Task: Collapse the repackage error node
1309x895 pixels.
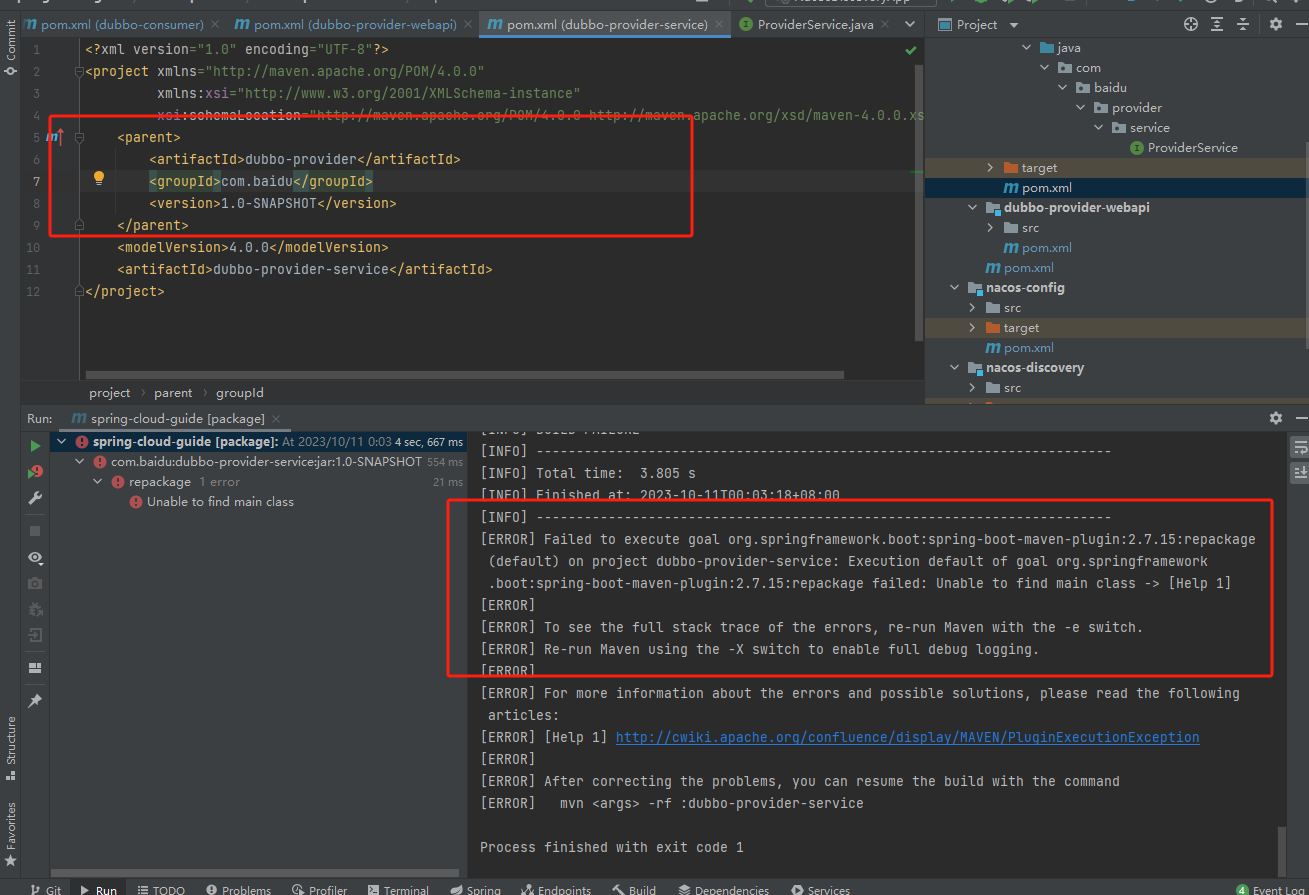Action: [98, 481]
